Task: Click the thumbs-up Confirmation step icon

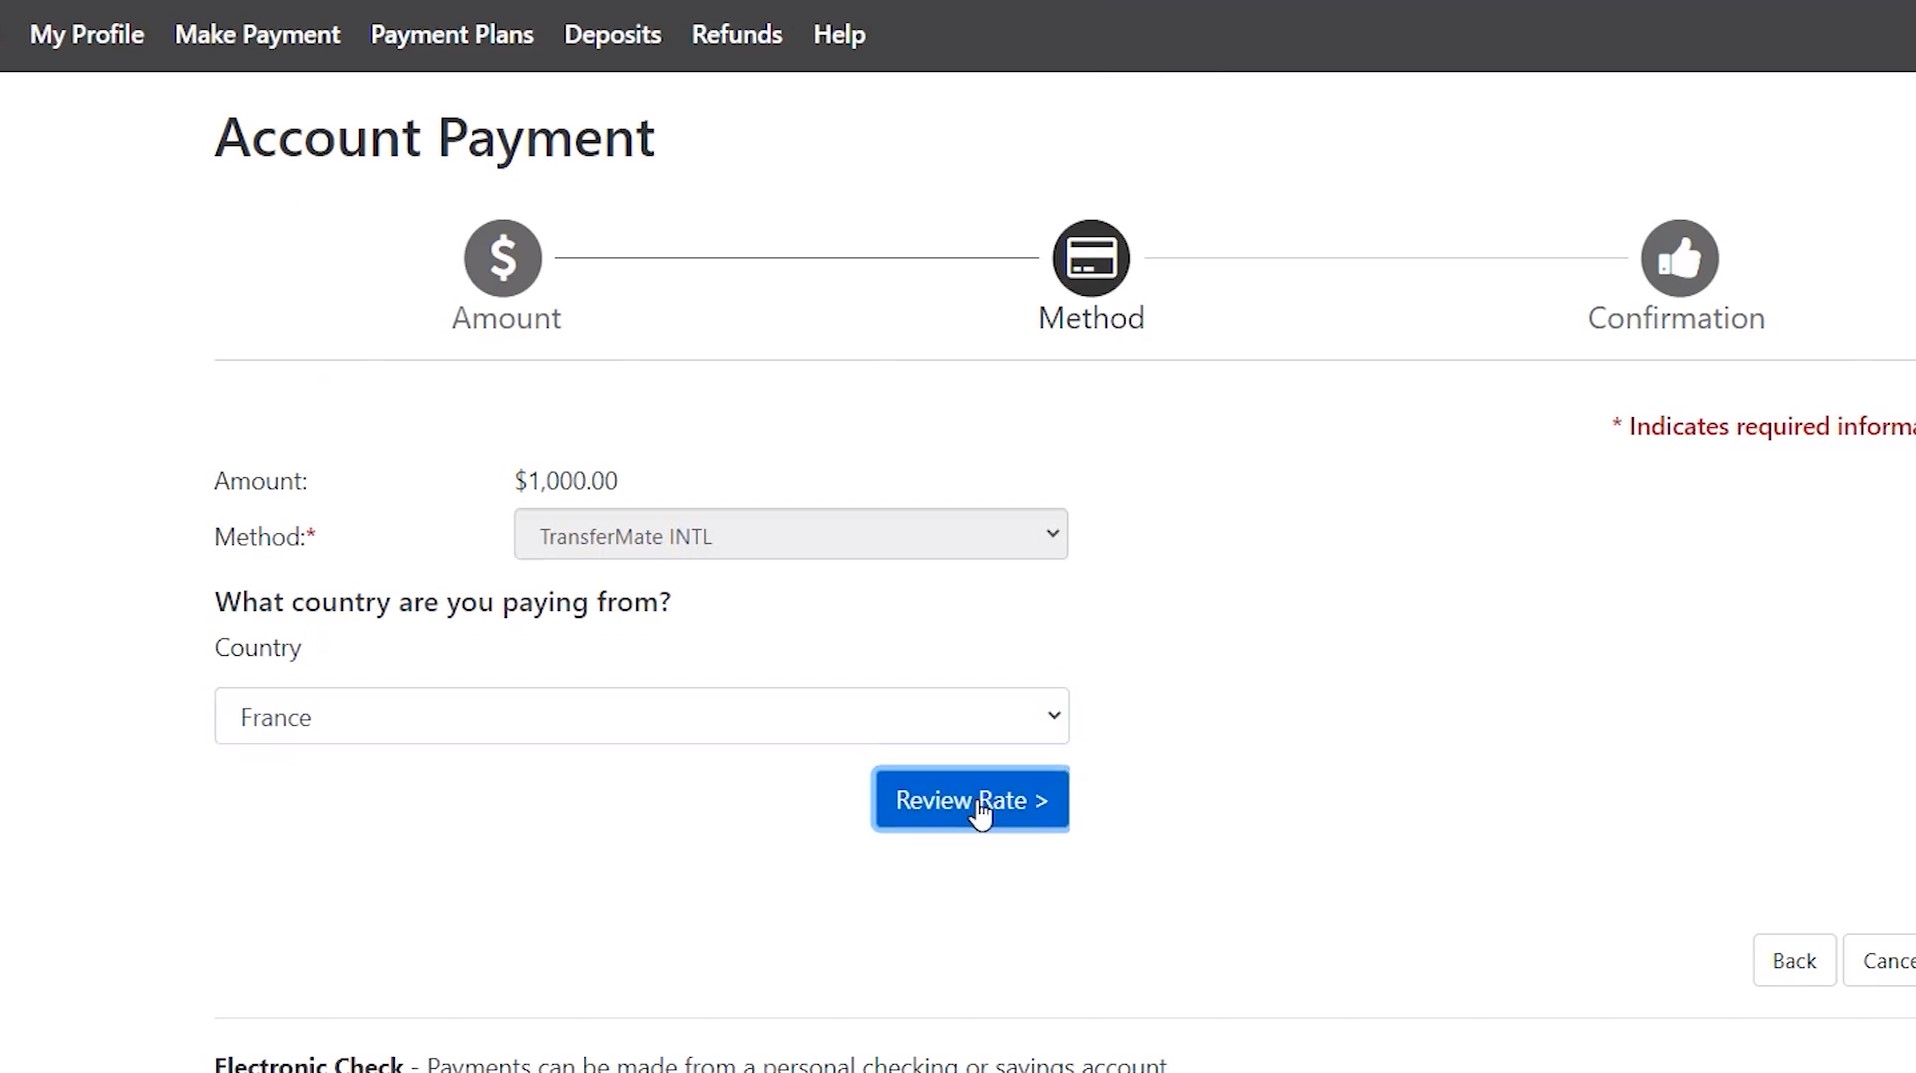Action: tap(1679, 258)
